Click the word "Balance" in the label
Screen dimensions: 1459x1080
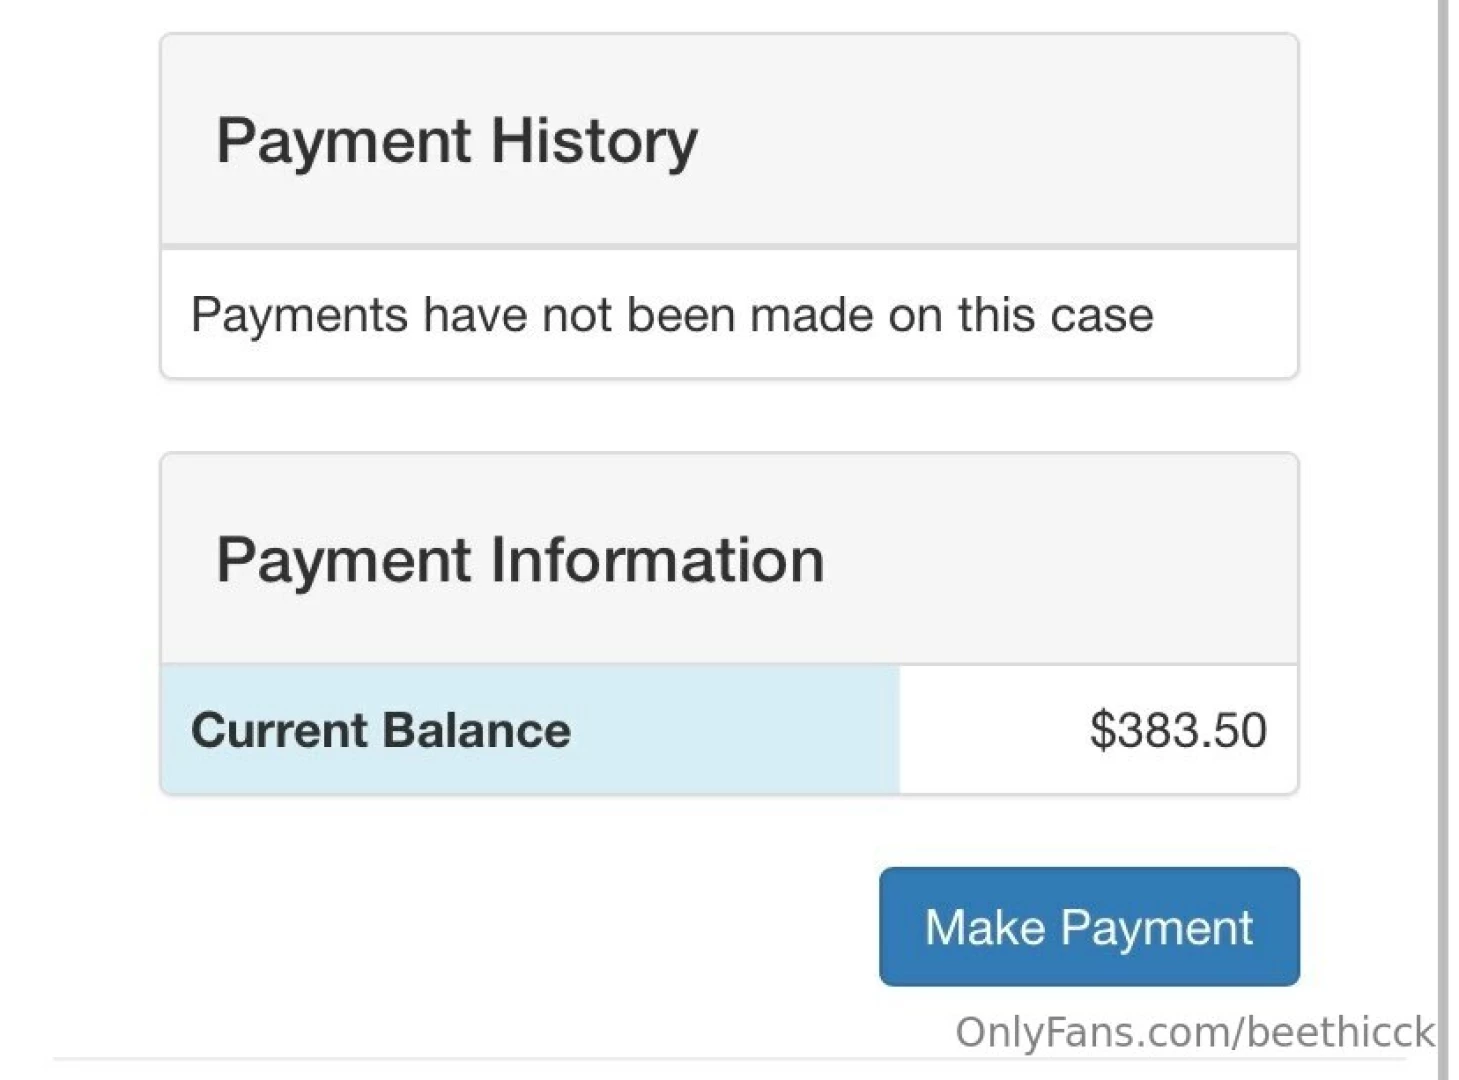[476, 730]
